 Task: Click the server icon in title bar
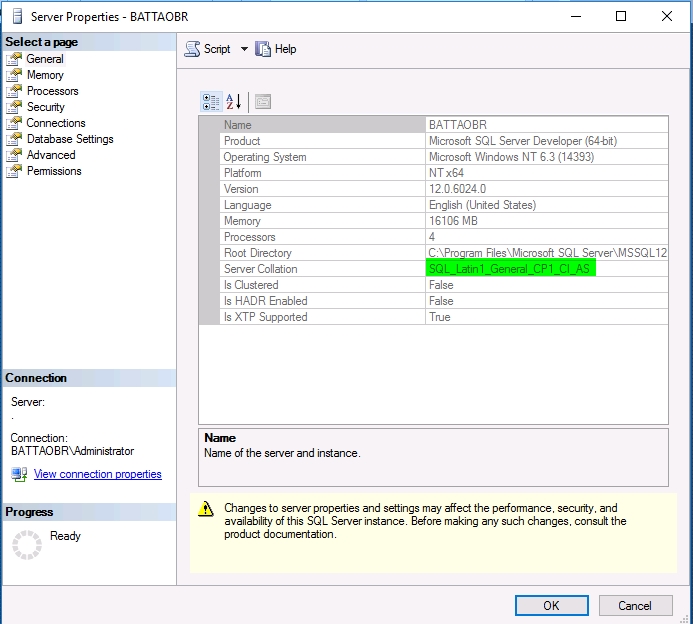click(x=17, y=17)
